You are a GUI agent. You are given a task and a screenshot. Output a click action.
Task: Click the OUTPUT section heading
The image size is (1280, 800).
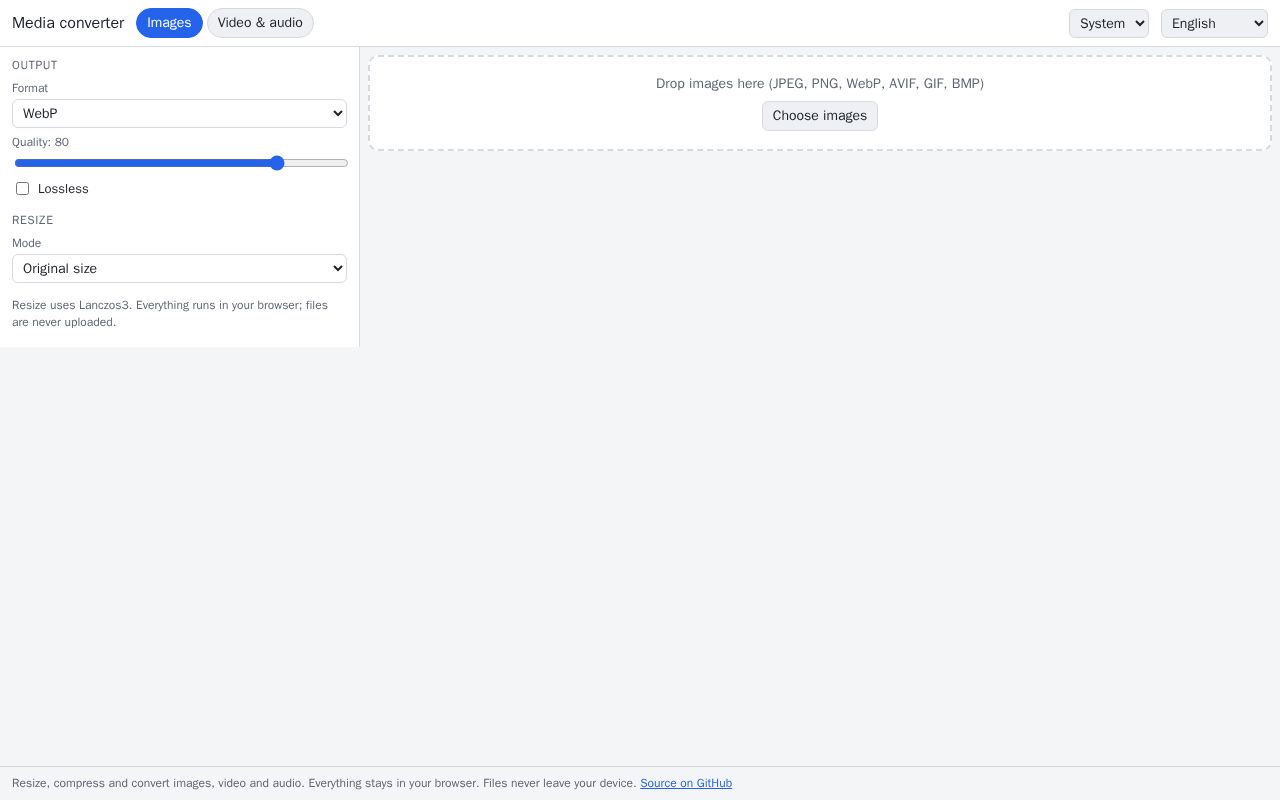click(35, 65)
